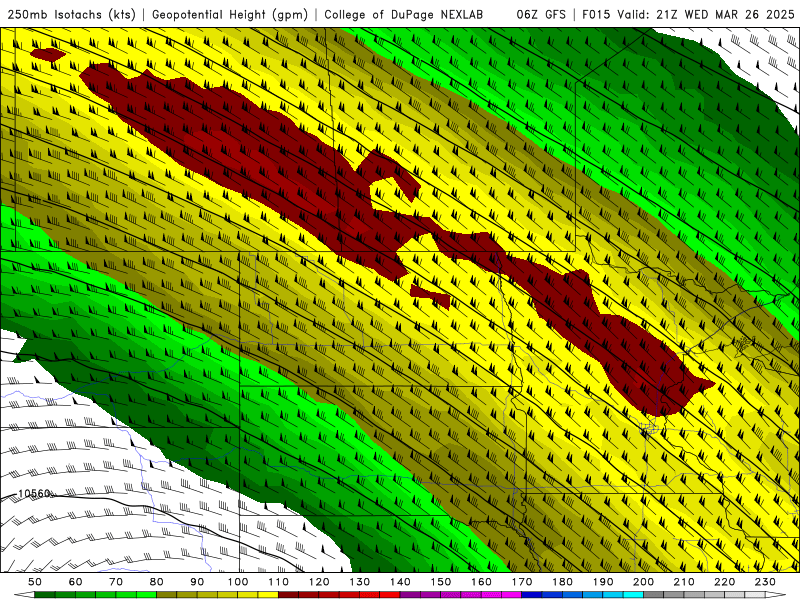Image resolution: width=800 pixels, height=600 pixels.
Task: Click the '50' legend value
Action: [35, 582]
